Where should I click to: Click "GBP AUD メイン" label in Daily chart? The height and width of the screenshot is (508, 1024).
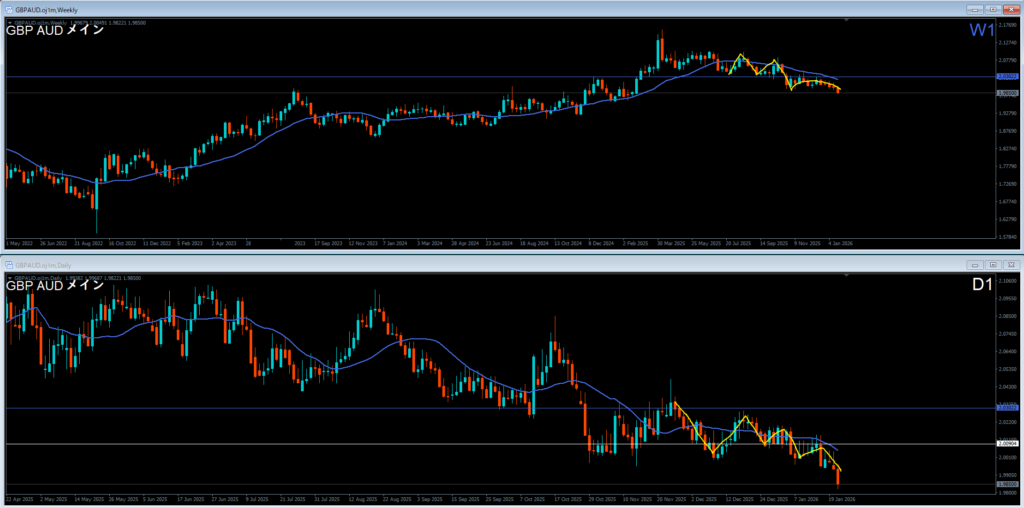click(55, 285)
